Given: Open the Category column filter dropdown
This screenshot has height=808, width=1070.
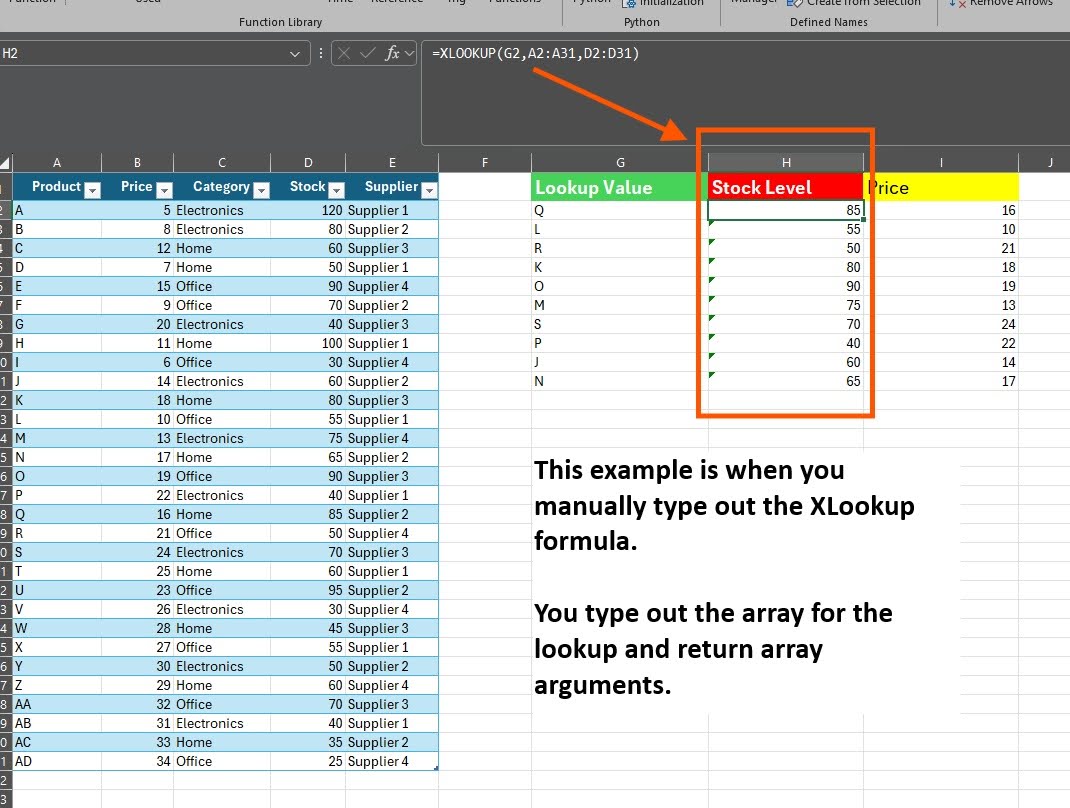Looking at the screenshot, I should pos(261,189).
